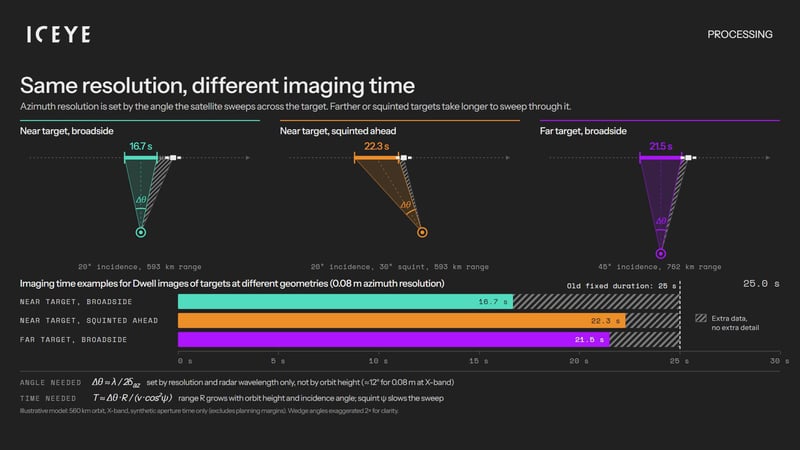Click the 'Near target, squinted ahead' diagram title

click(338, 131)
